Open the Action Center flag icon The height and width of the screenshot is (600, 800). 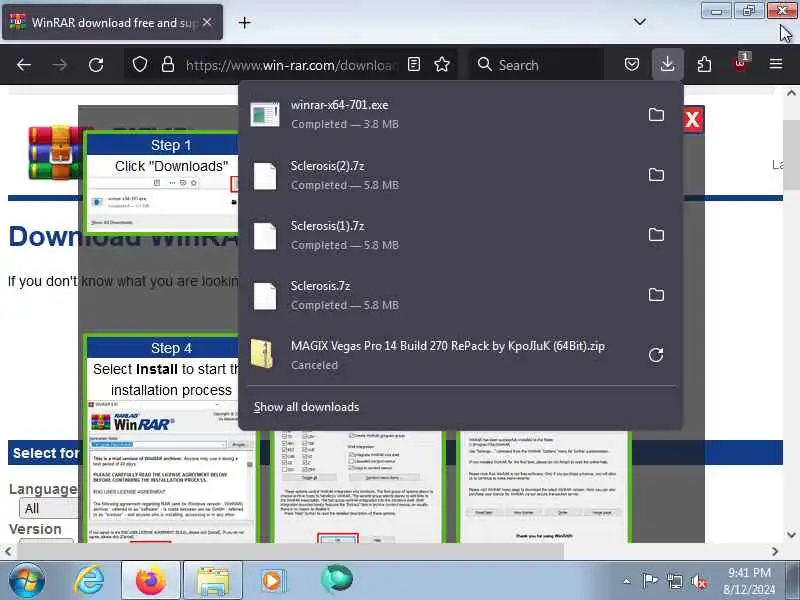pyautogui.click(x=649, y=581)
